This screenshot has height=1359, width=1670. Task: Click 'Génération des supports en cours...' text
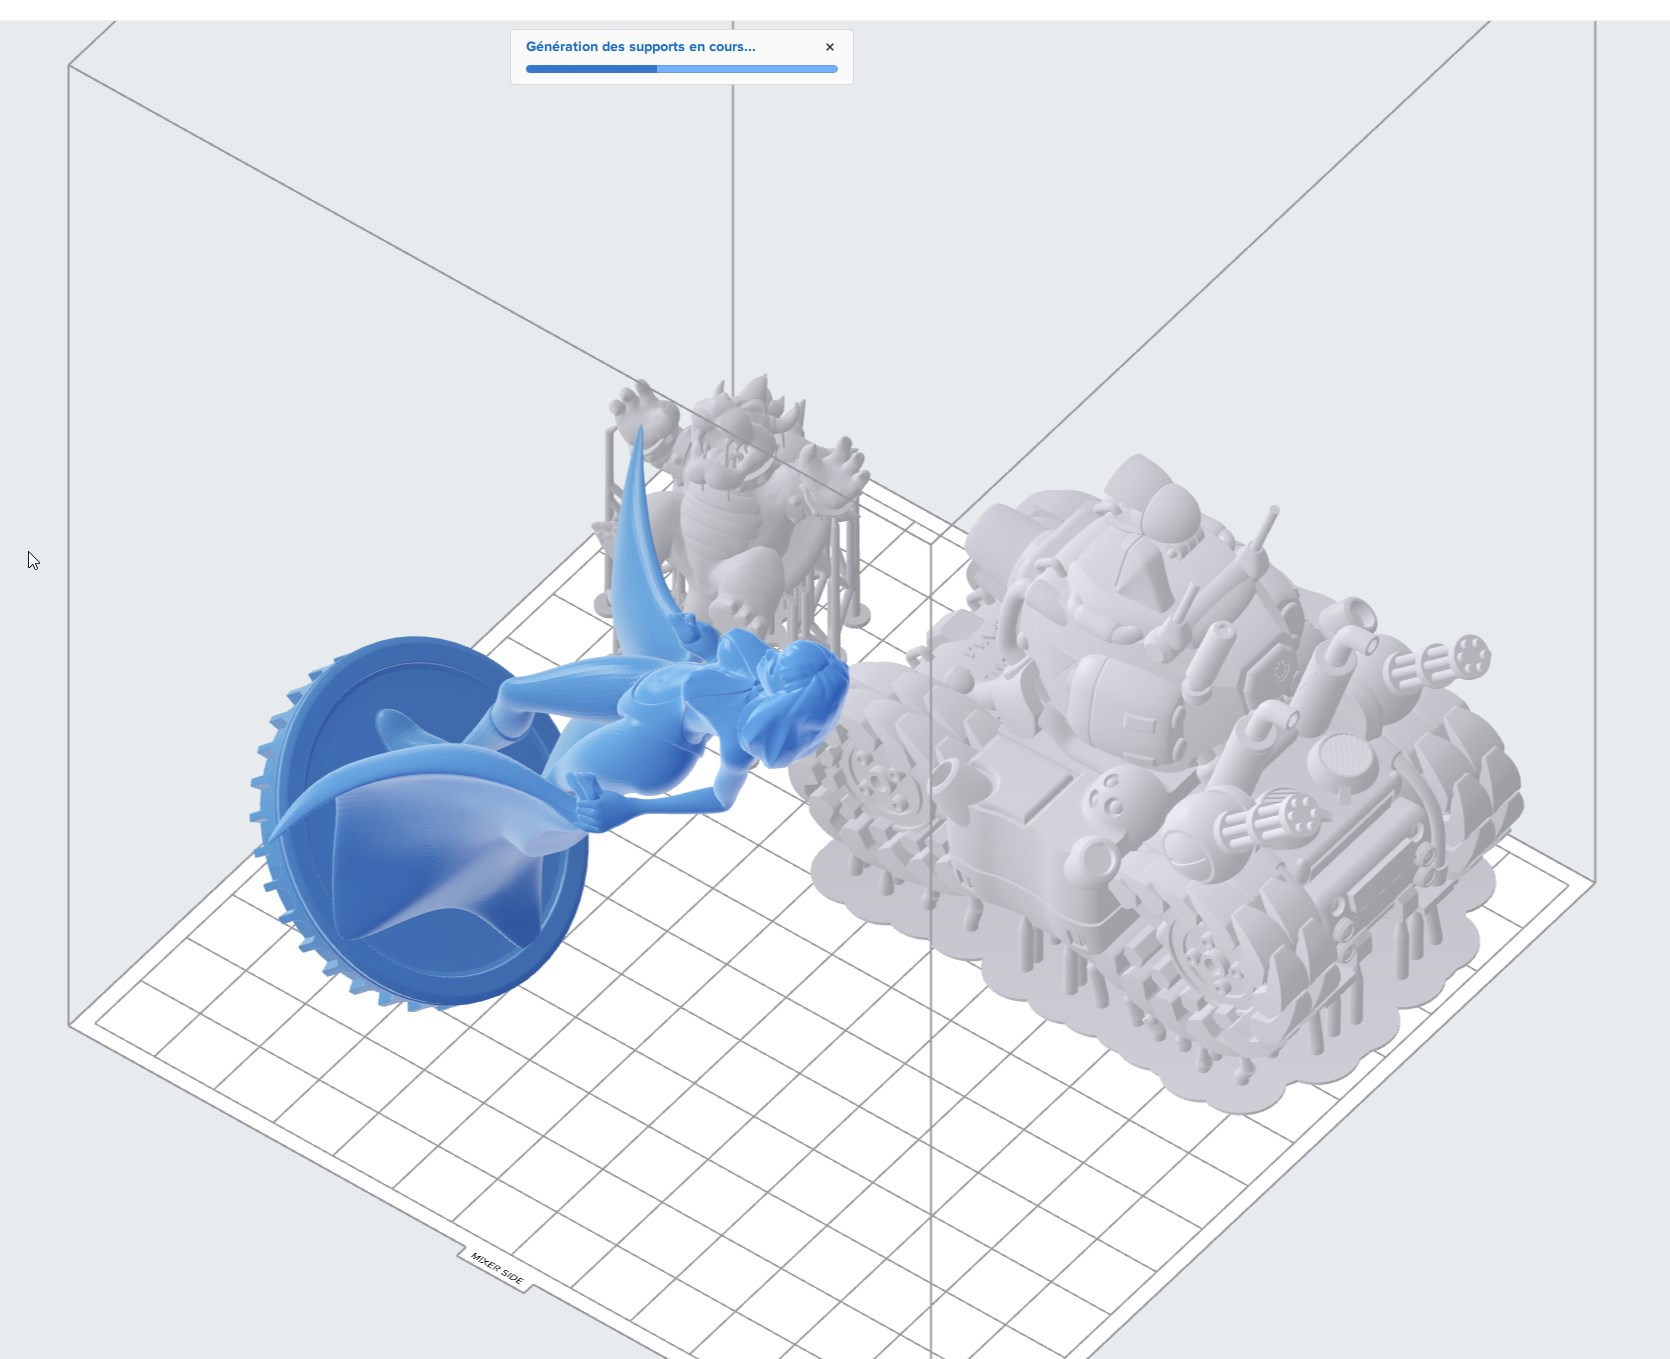click(641, 47)
